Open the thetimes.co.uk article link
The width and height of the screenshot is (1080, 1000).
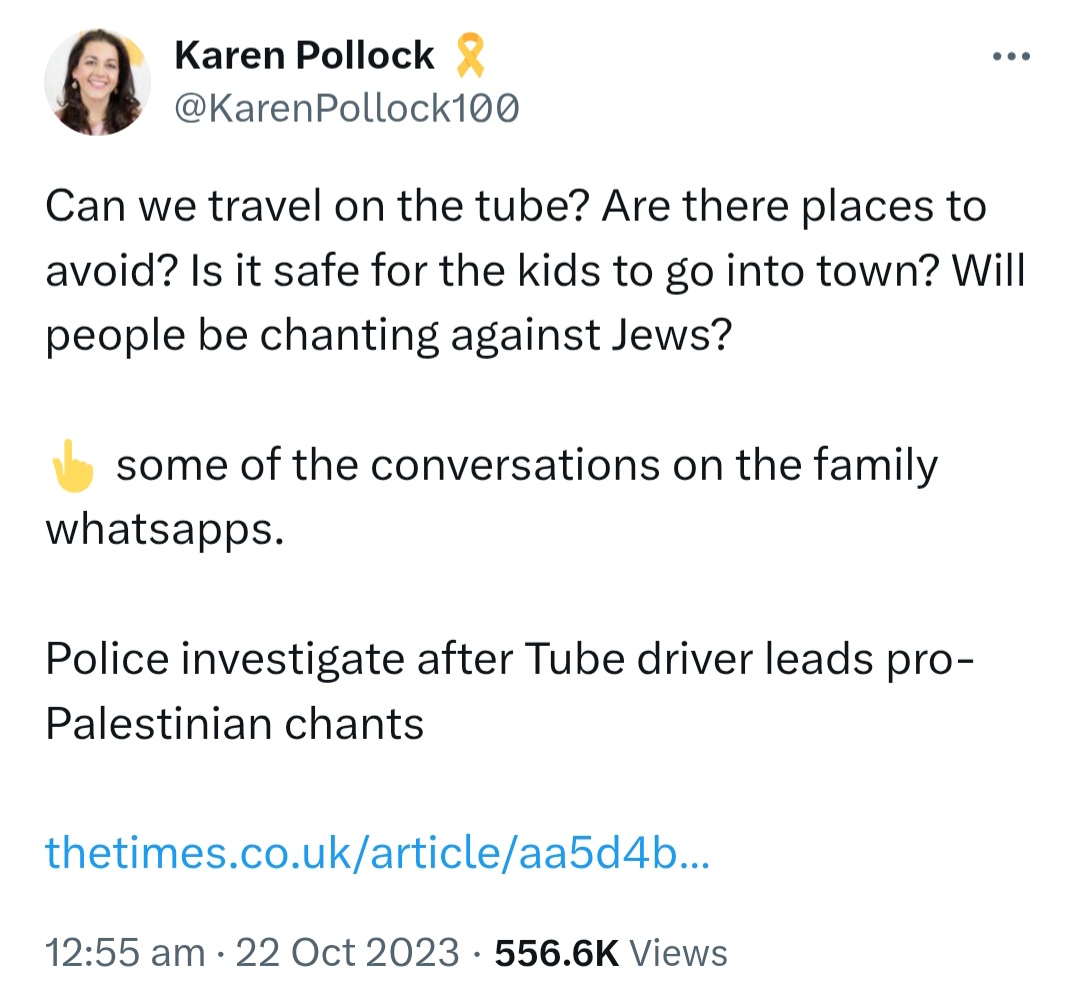[x=377, y=852]
